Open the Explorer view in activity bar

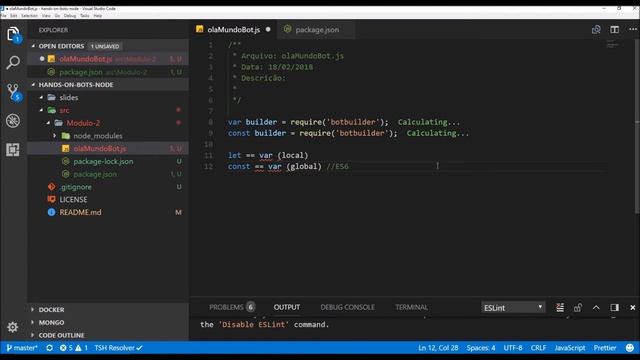click(x=13, y=34)
